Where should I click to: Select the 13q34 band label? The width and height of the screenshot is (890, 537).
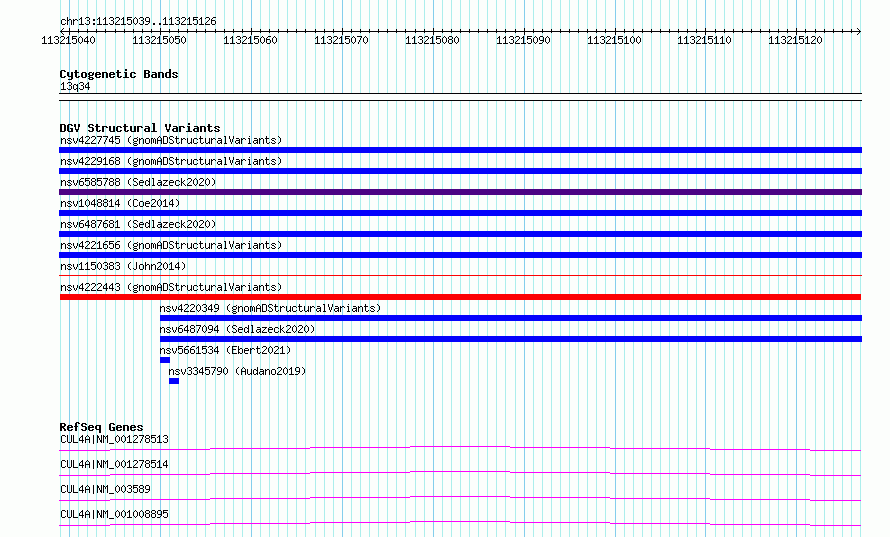coord(75,86)
